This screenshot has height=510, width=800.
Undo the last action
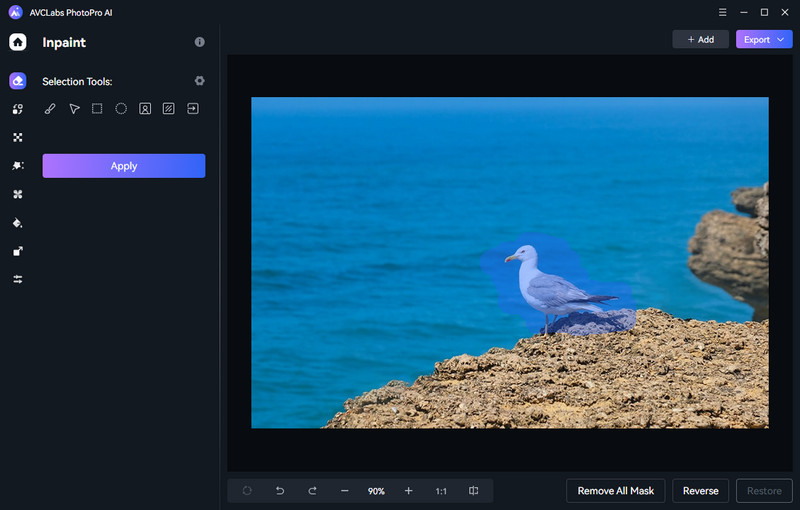point(280,491)
